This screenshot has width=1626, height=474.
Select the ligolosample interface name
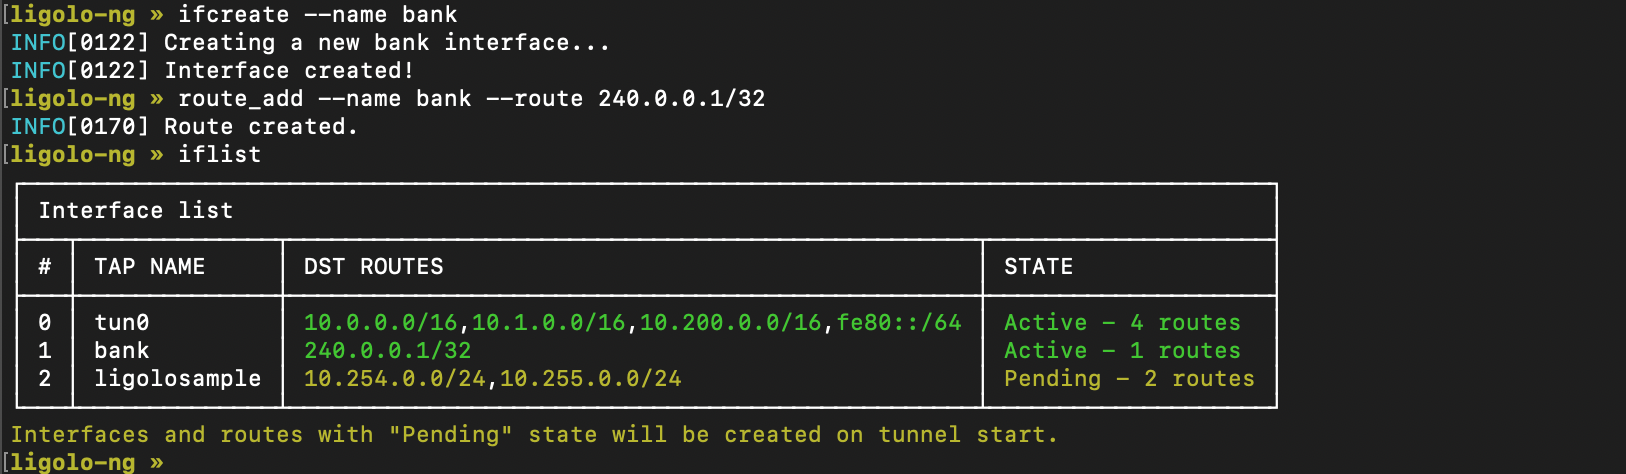(x=178, y=379)
